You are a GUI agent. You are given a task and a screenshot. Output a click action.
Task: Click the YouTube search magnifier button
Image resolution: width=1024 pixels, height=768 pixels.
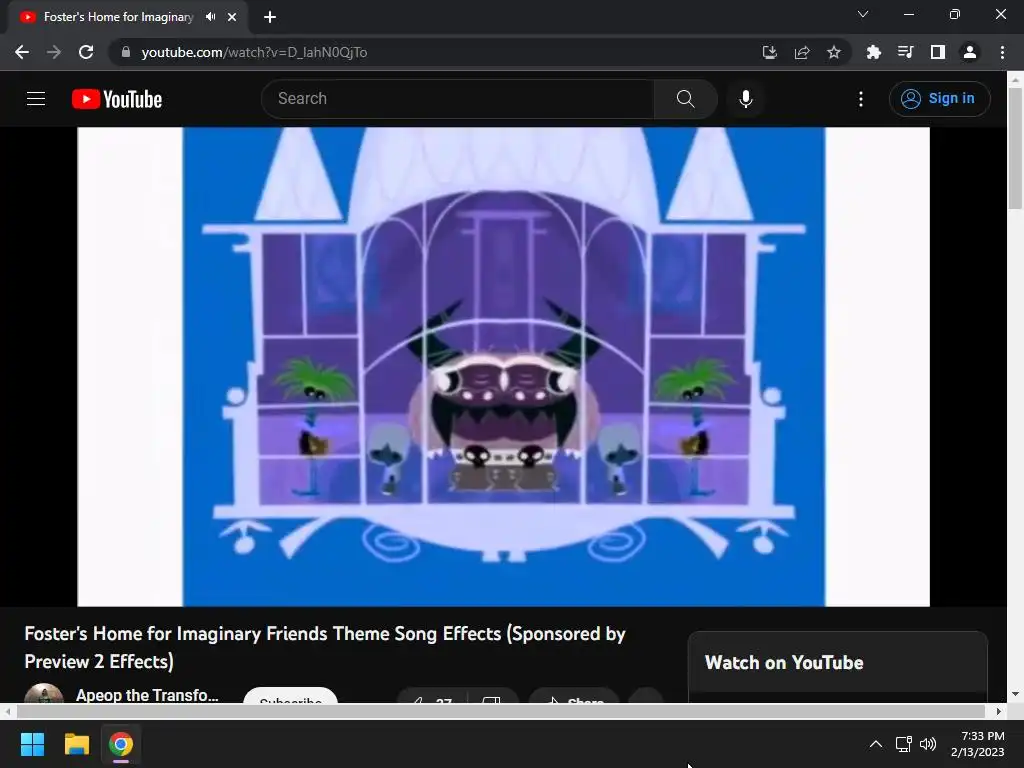pos(685,99)
